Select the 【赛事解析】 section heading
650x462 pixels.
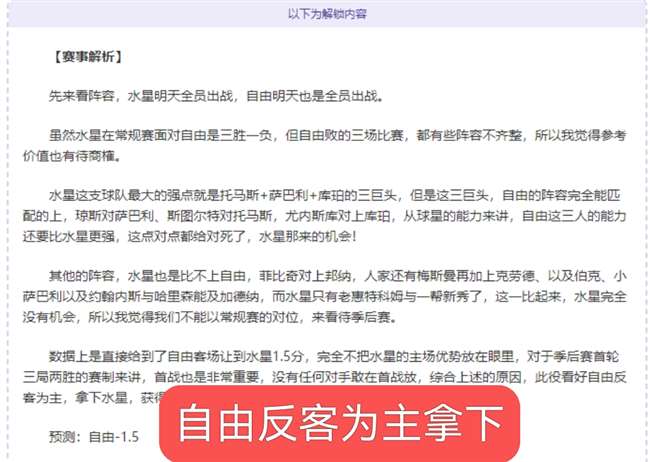(x=87, y=57)
